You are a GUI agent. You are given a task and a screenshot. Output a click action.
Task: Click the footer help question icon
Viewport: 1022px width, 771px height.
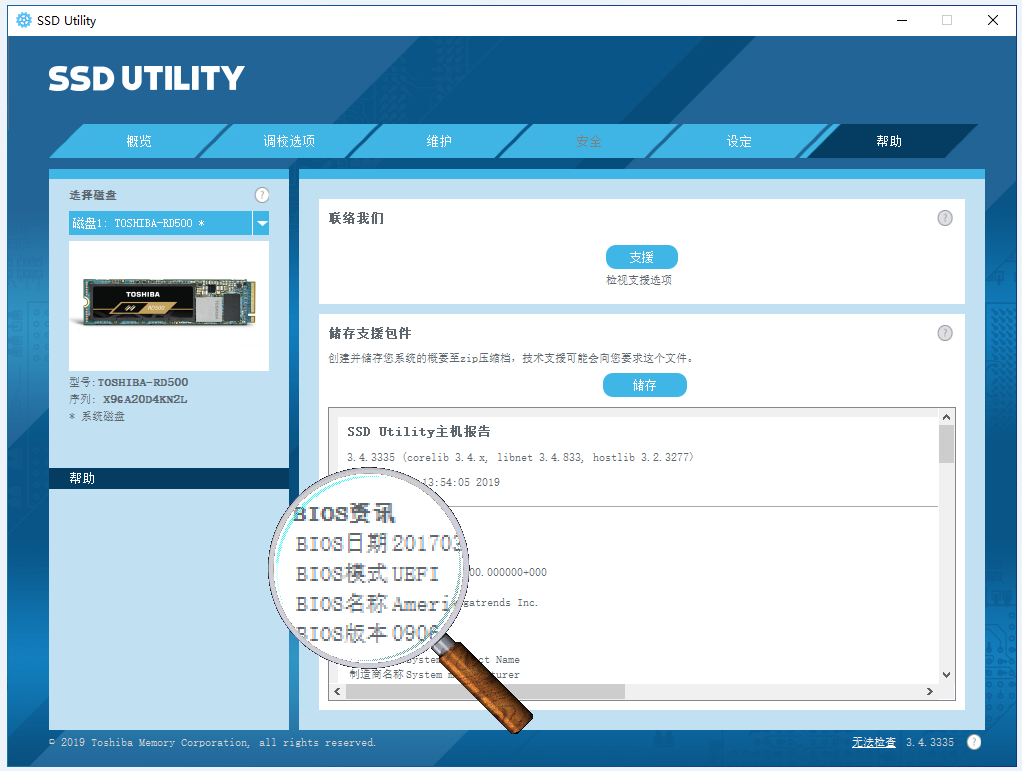pyautogui.click(x=974, y=742)
